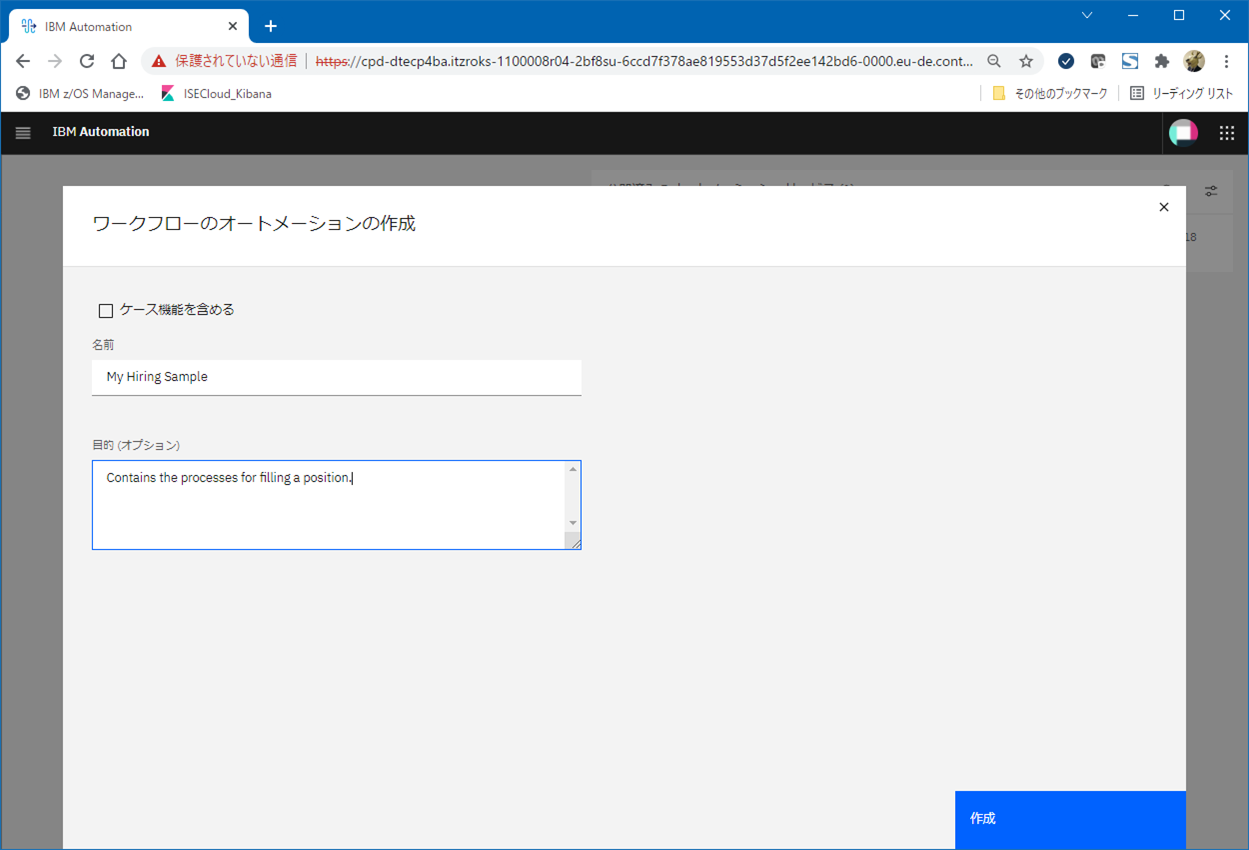Maximize the Chrome window
This screenshot has width=1249, height=850.
pos(1179,15)
